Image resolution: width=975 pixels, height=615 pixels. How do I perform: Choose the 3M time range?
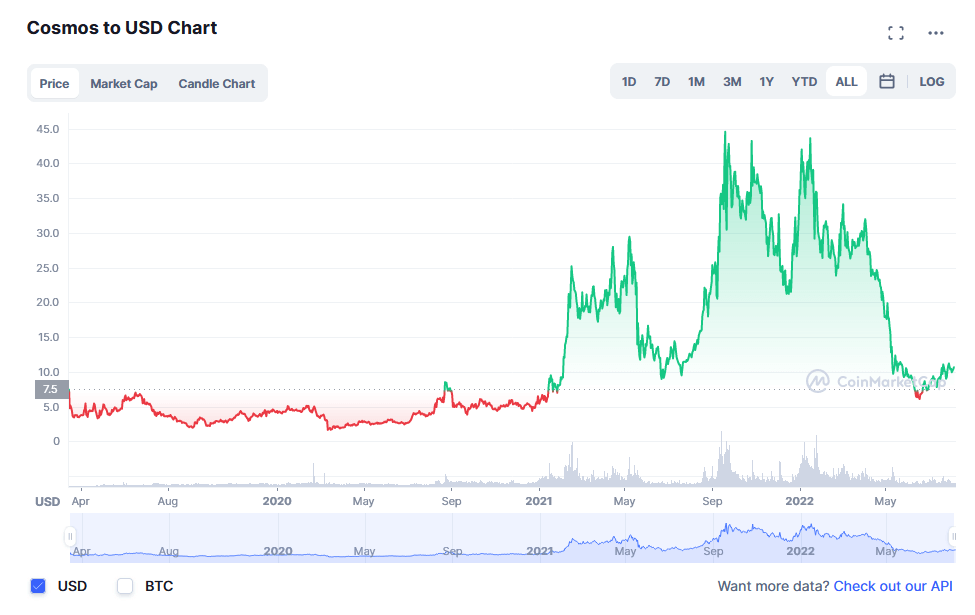coord(732,82)
